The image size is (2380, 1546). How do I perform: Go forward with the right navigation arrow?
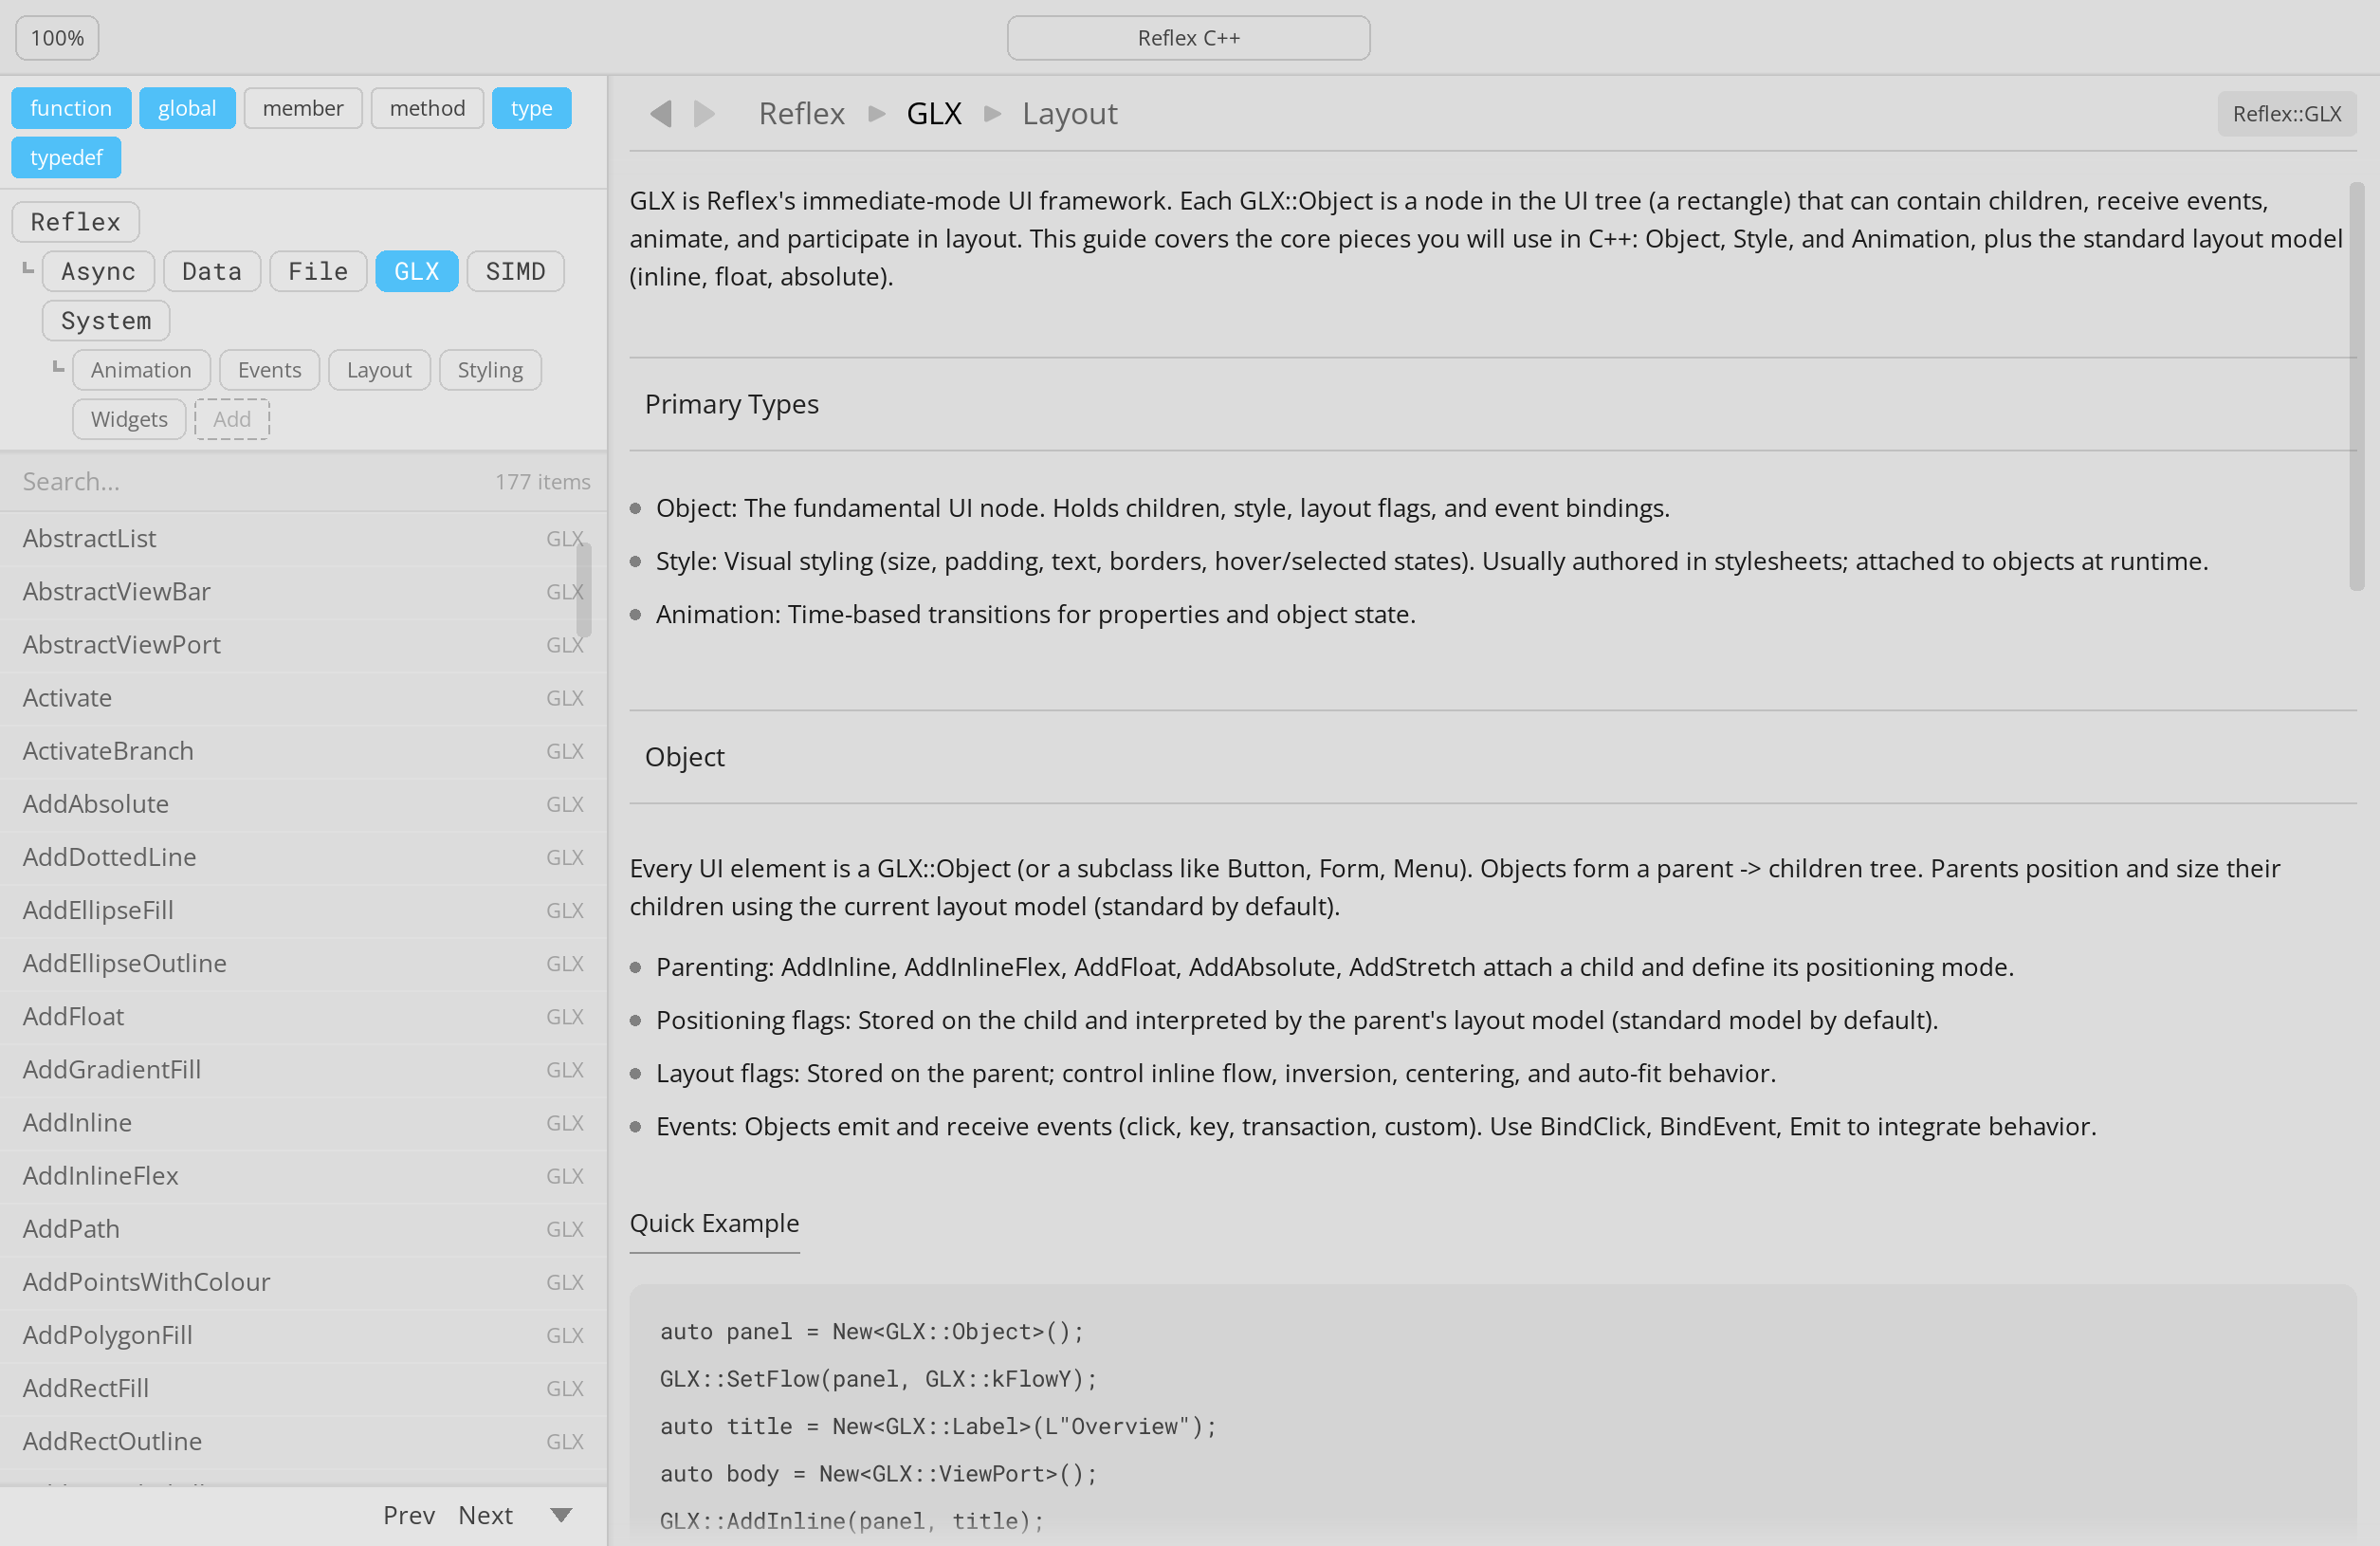pos(705,113)
